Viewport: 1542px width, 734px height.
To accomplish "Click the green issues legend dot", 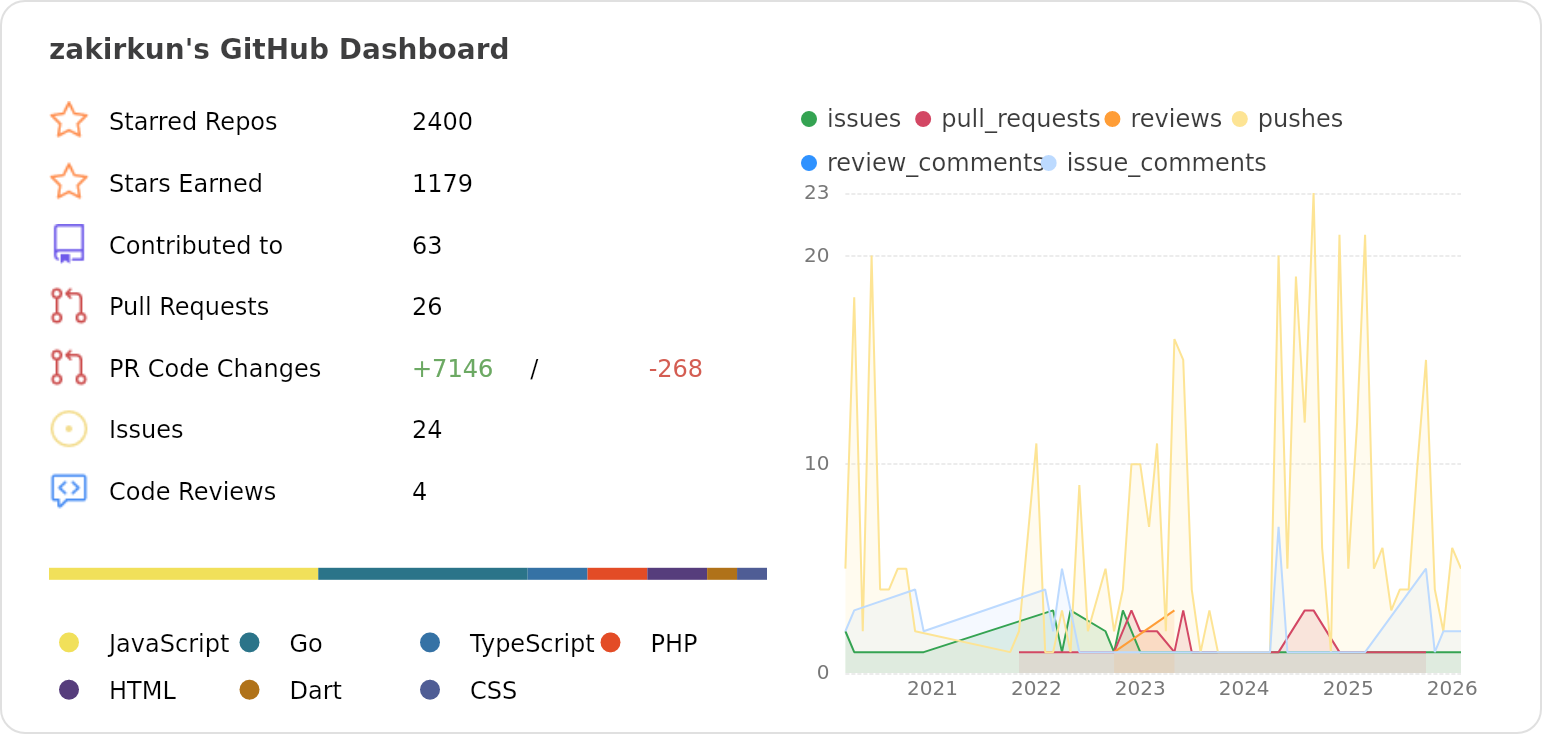I will coord(807,118).
